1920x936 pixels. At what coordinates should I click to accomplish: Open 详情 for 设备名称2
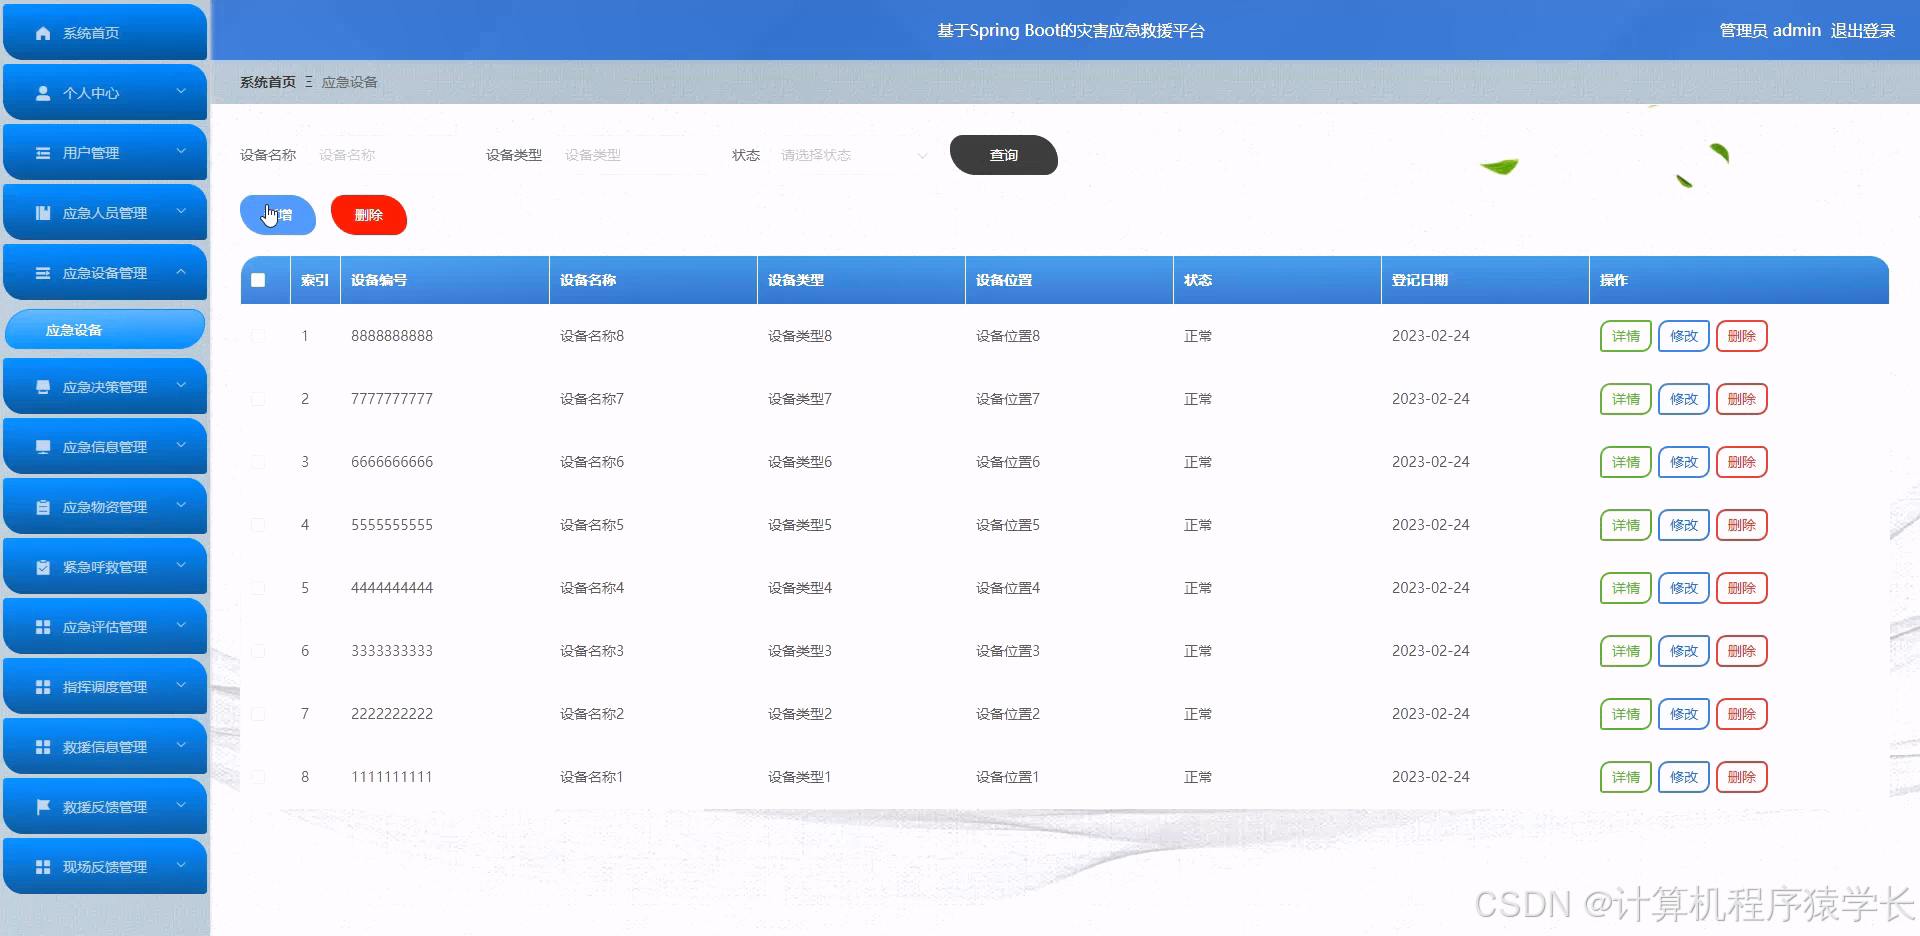(x=1626, y=714)
